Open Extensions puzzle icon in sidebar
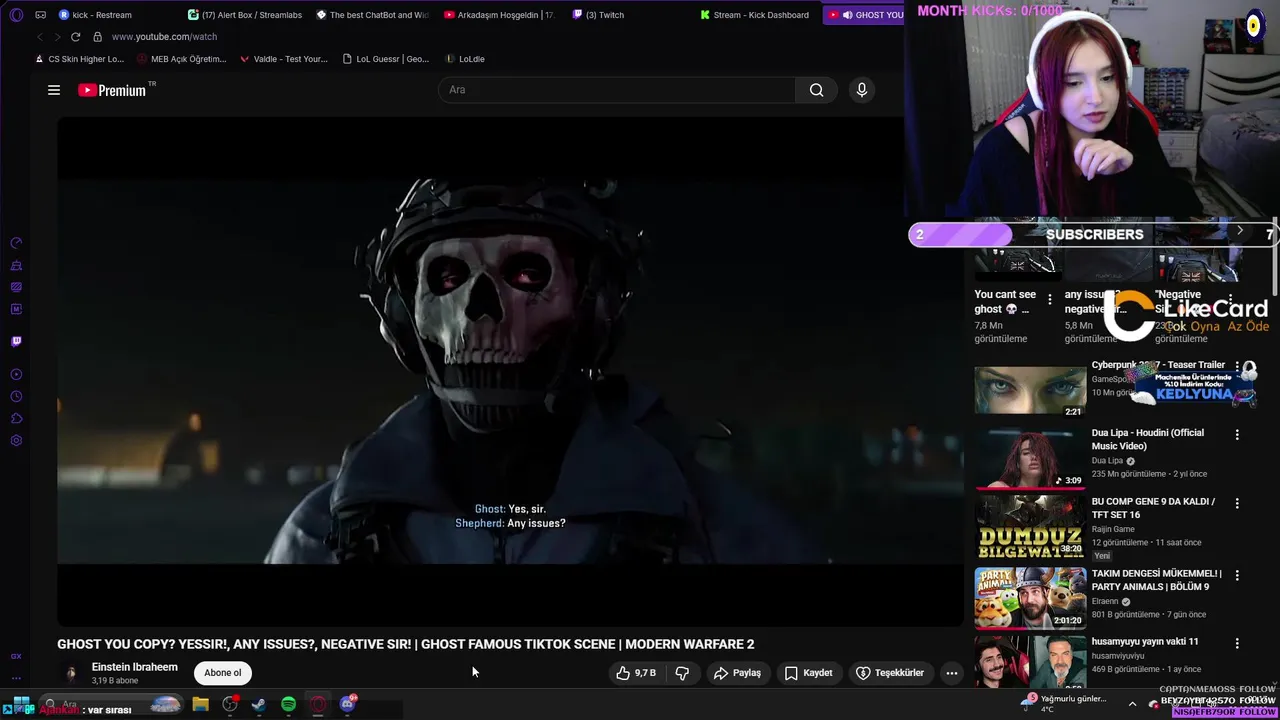 point(16,418)
